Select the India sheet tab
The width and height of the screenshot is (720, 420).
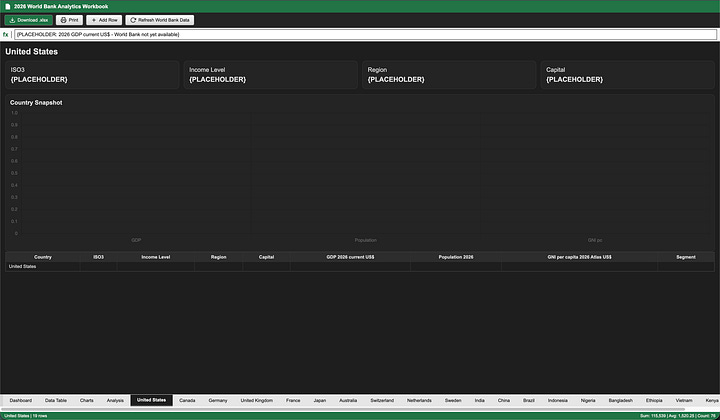[480, 400]
